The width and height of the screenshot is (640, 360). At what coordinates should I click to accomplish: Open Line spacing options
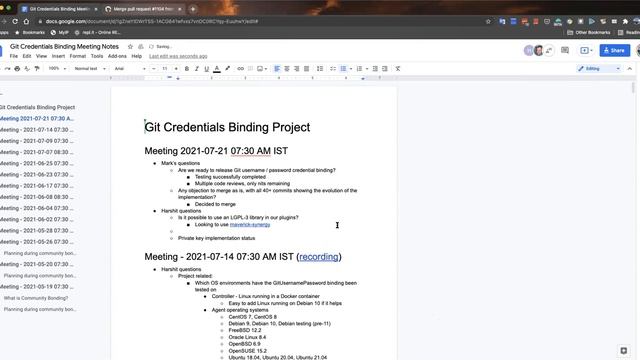click(x=320, y=69)
